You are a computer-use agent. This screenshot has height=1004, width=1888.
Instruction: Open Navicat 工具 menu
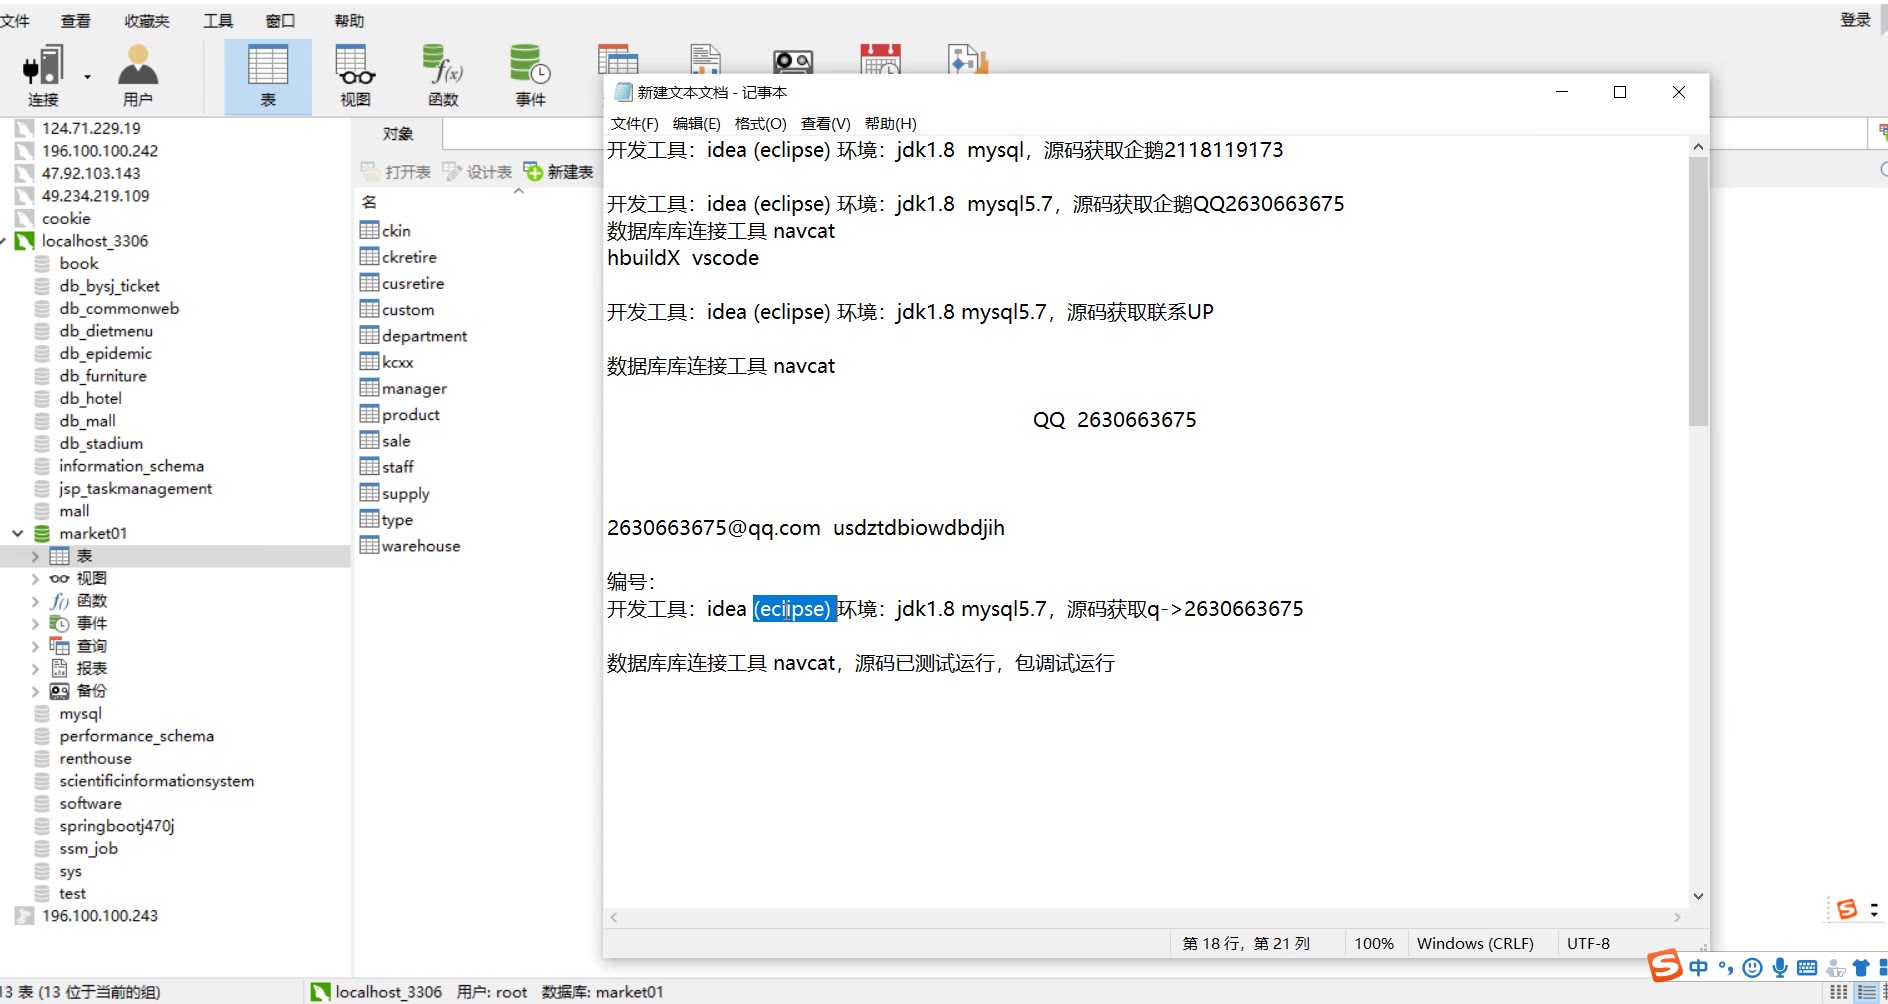(218, 21)
